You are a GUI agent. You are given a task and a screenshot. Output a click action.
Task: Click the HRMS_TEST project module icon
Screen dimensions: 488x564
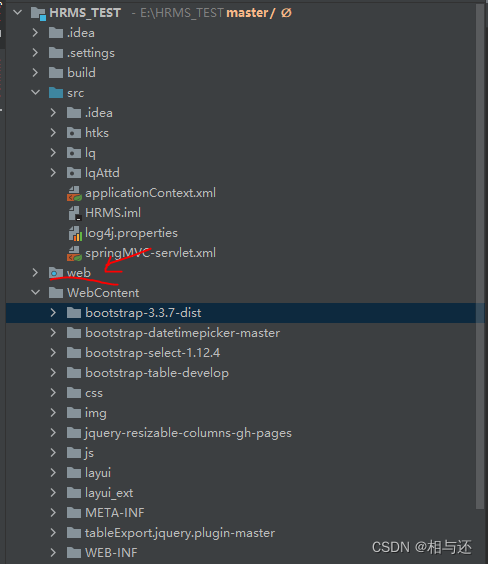38,13
